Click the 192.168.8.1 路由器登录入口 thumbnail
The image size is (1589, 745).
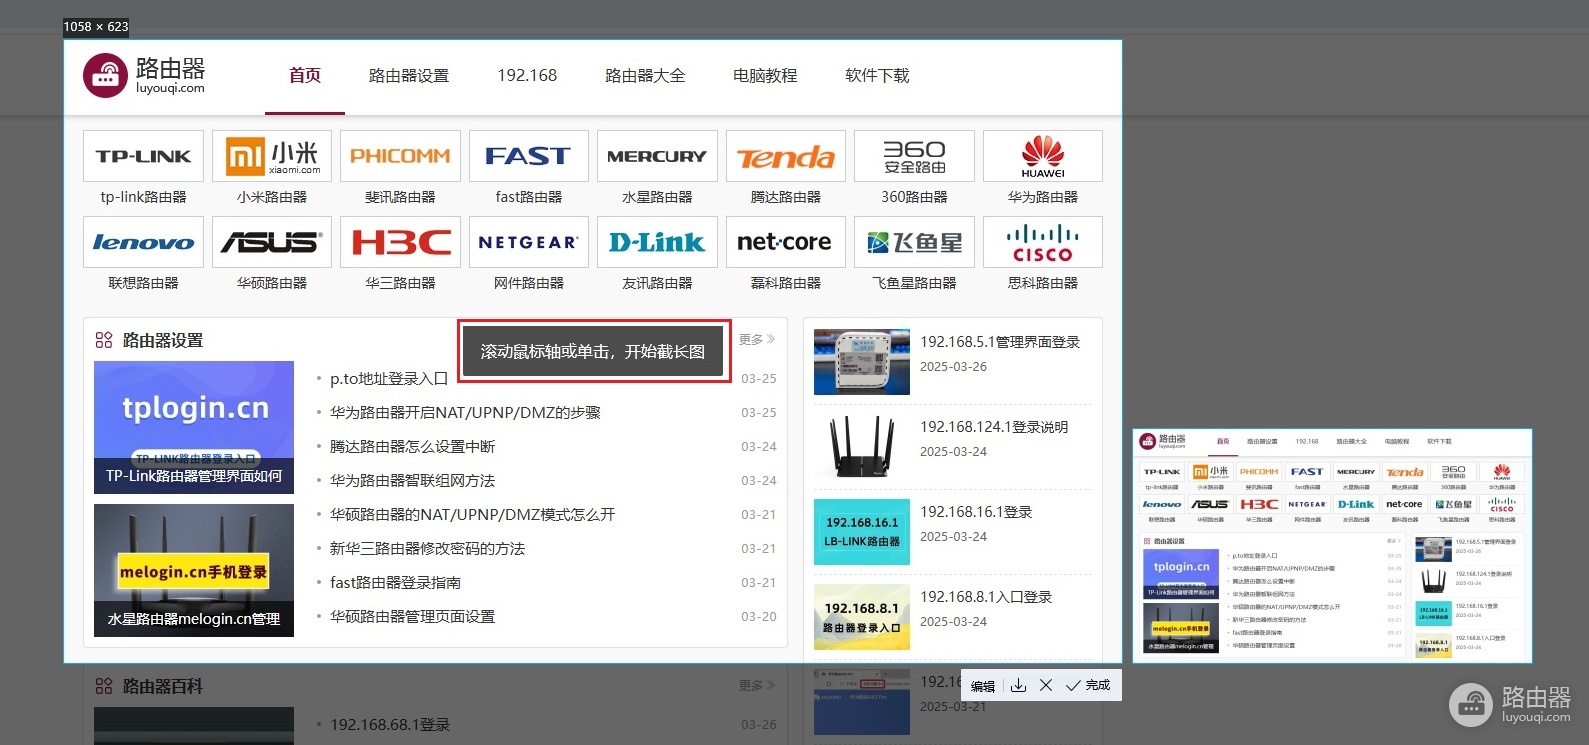click(x=862, y=617)
